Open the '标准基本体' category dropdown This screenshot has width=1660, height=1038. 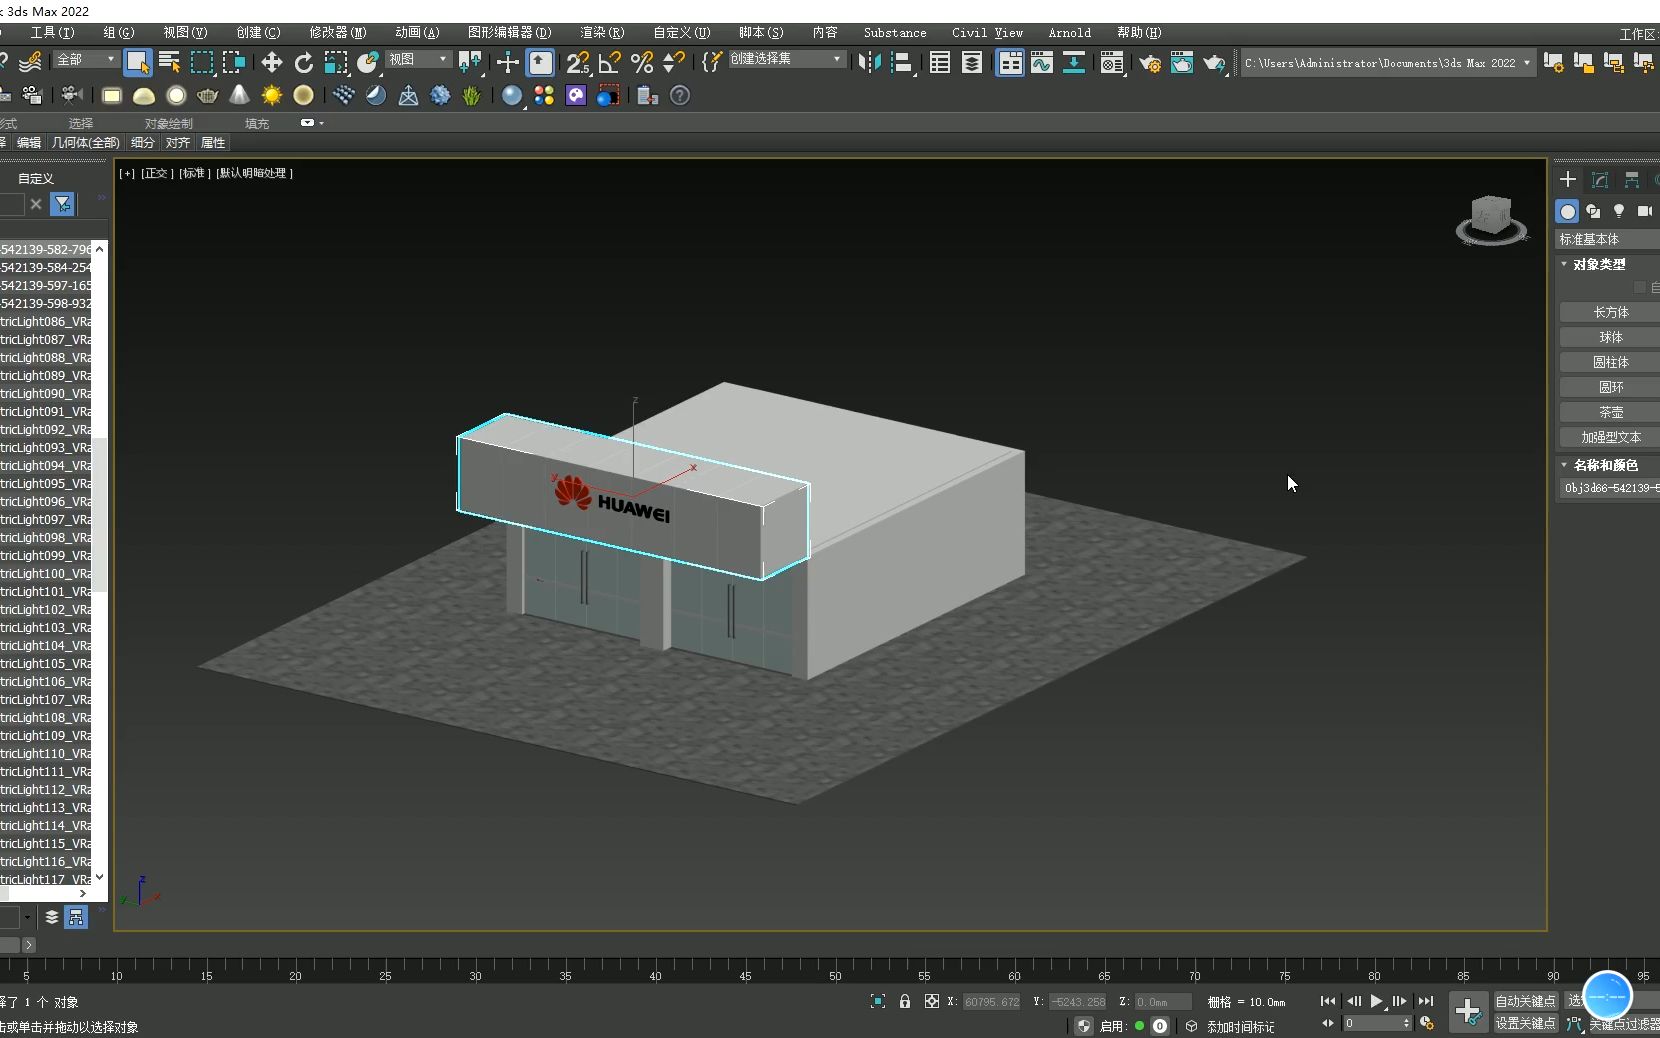(1608, 239)
